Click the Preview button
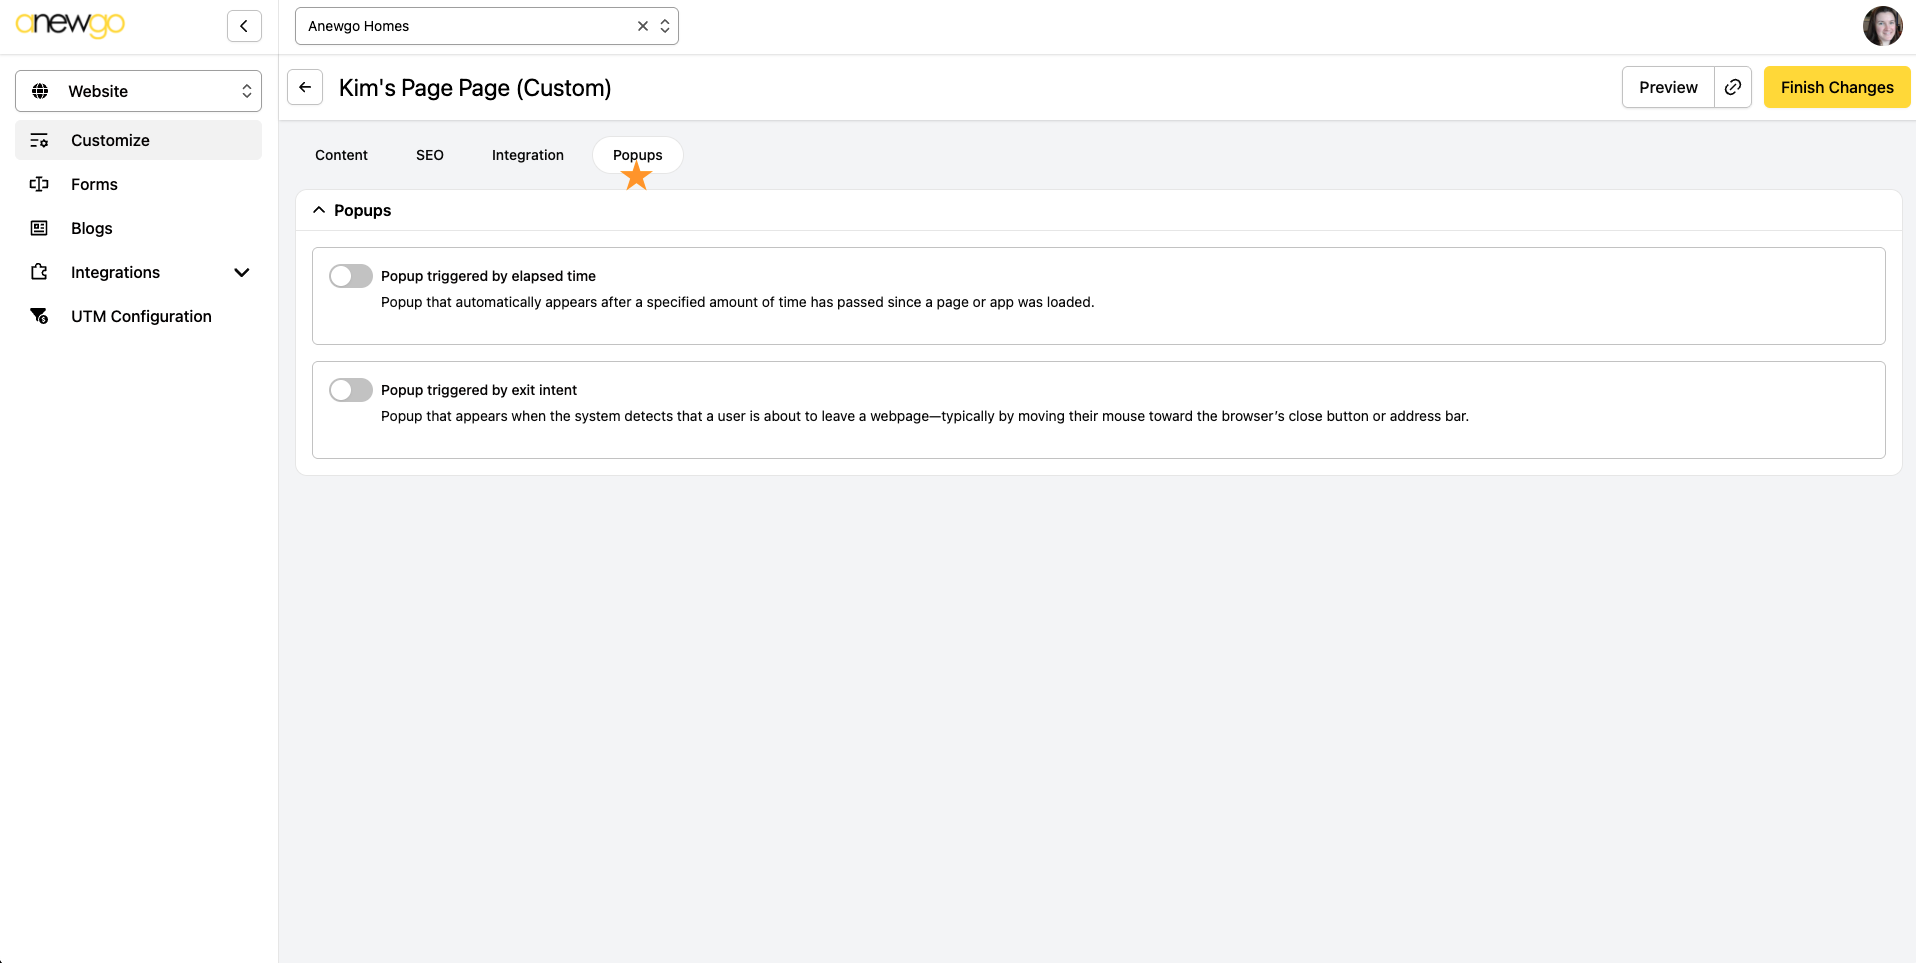The width and height of the screenshot is (1916, 963). (1668, 87)
